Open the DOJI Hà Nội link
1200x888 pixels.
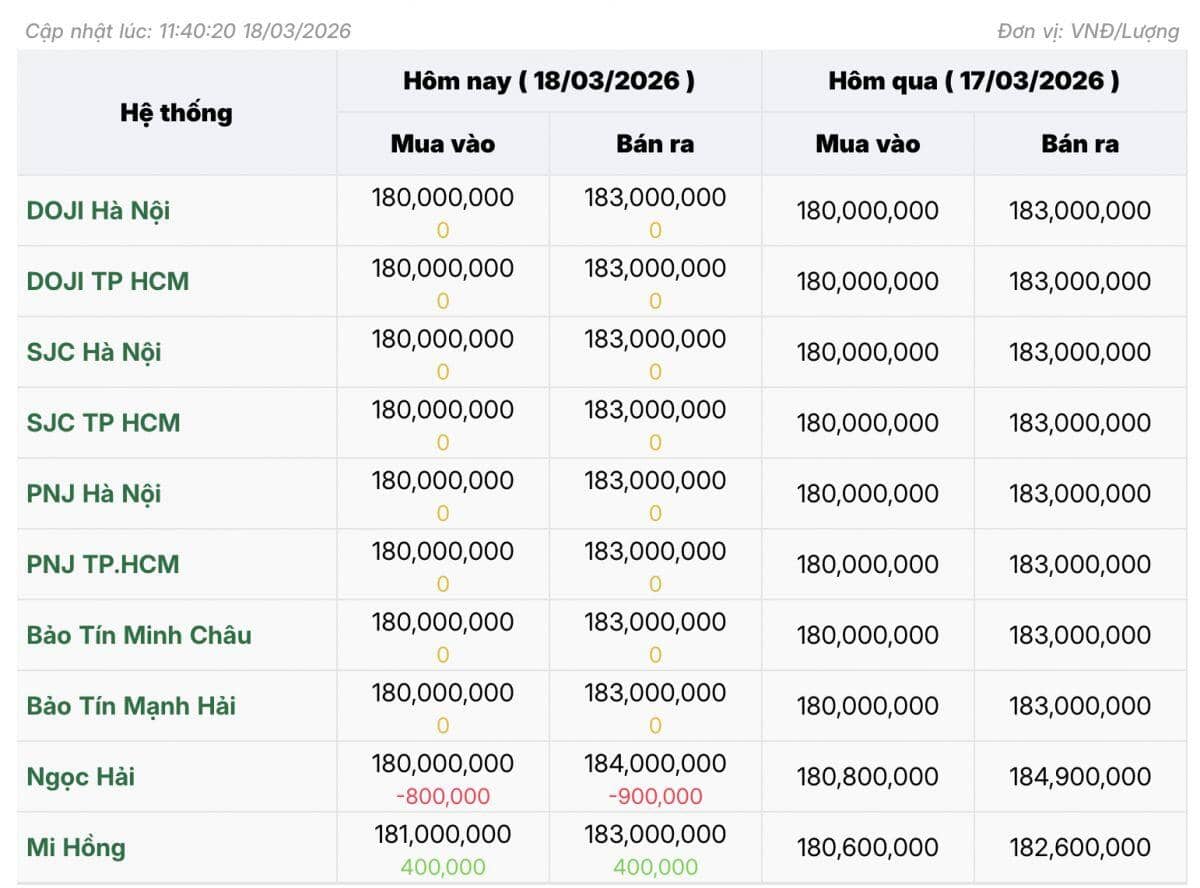(98, 211)
